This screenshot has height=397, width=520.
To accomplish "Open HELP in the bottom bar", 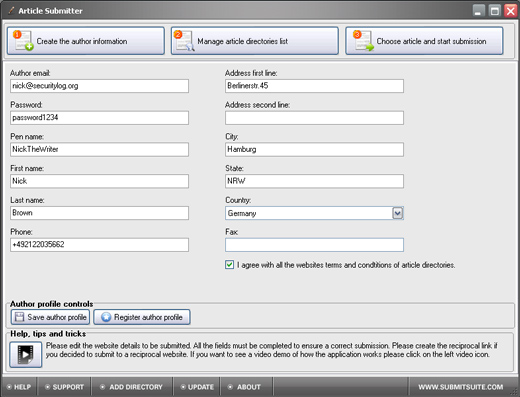I will coord(19,387).
